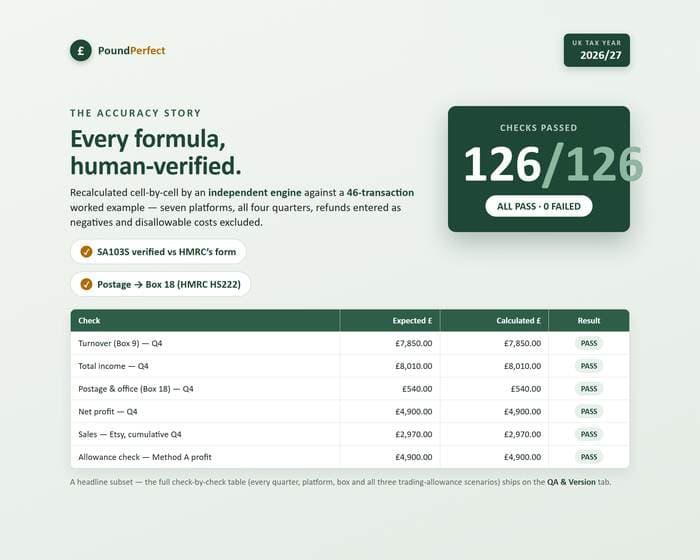Click the calculated £540.00 in the Postage row
Image resolution: width=700 pixels, height=560 pixels.
click(x=526, y=389)
